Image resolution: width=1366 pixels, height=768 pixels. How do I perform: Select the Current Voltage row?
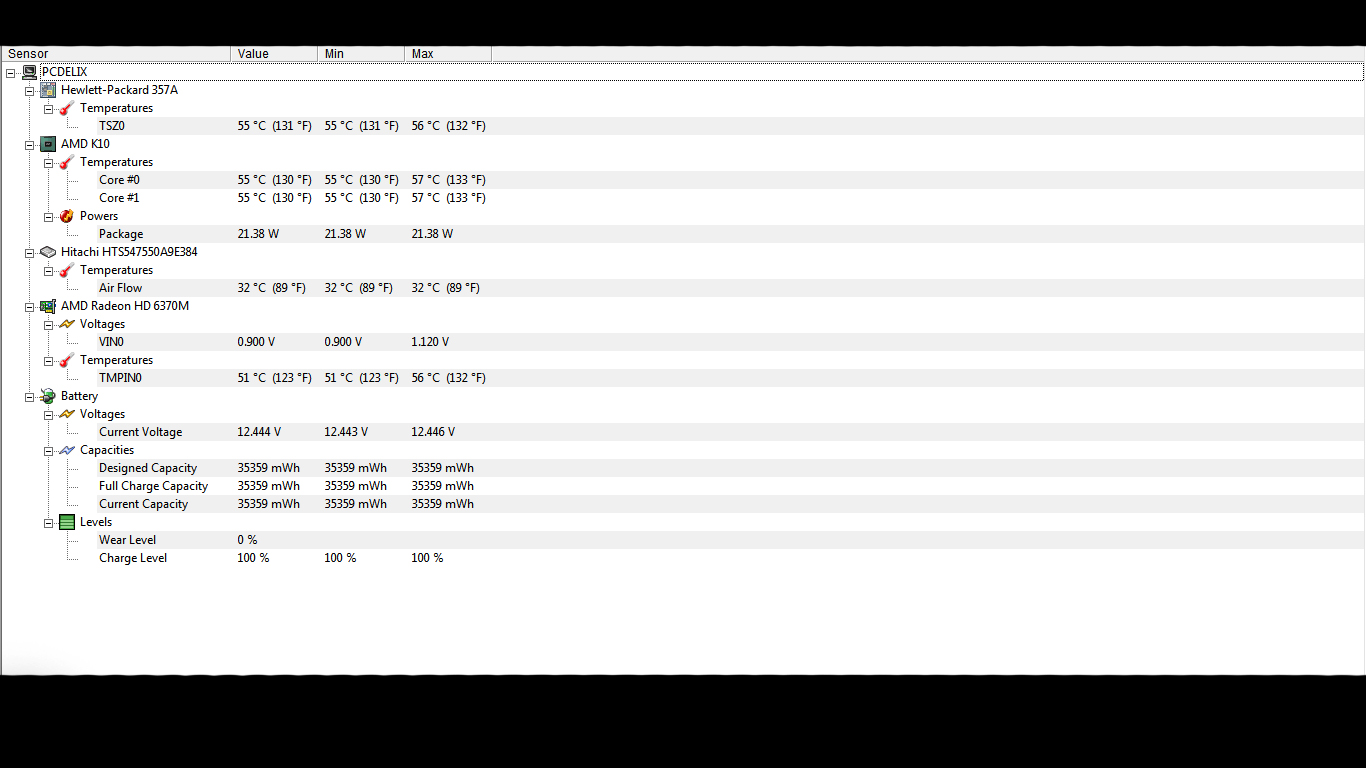point(683,432)
